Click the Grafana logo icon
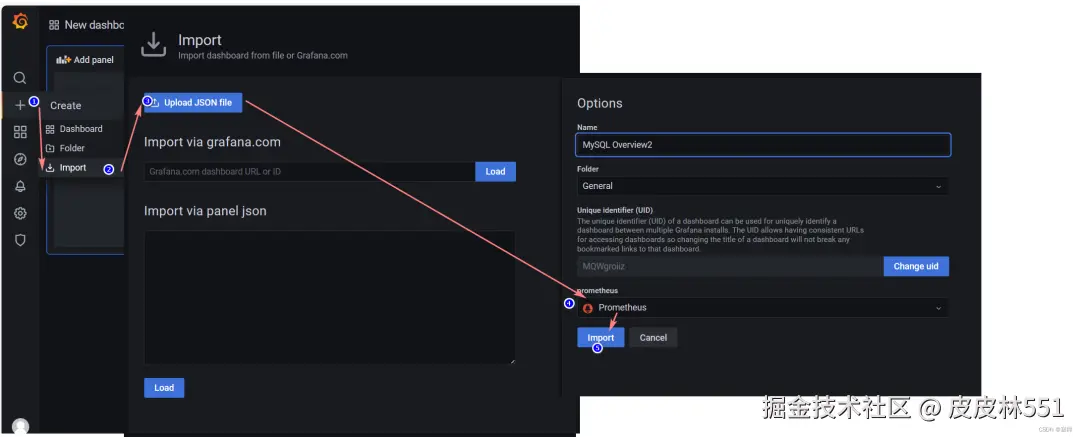 tap(20, 21)
